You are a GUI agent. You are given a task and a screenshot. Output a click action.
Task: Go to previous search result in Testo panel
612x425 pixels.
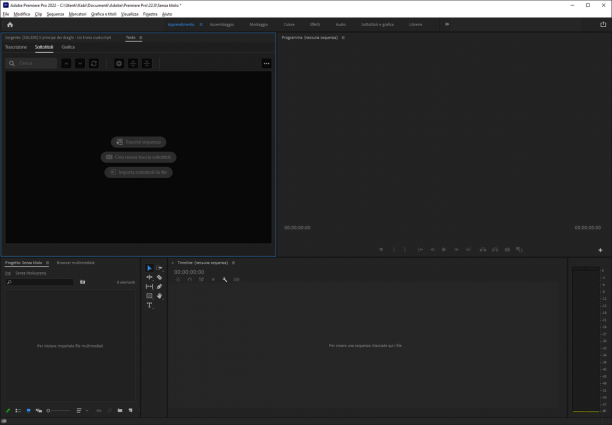66,63
